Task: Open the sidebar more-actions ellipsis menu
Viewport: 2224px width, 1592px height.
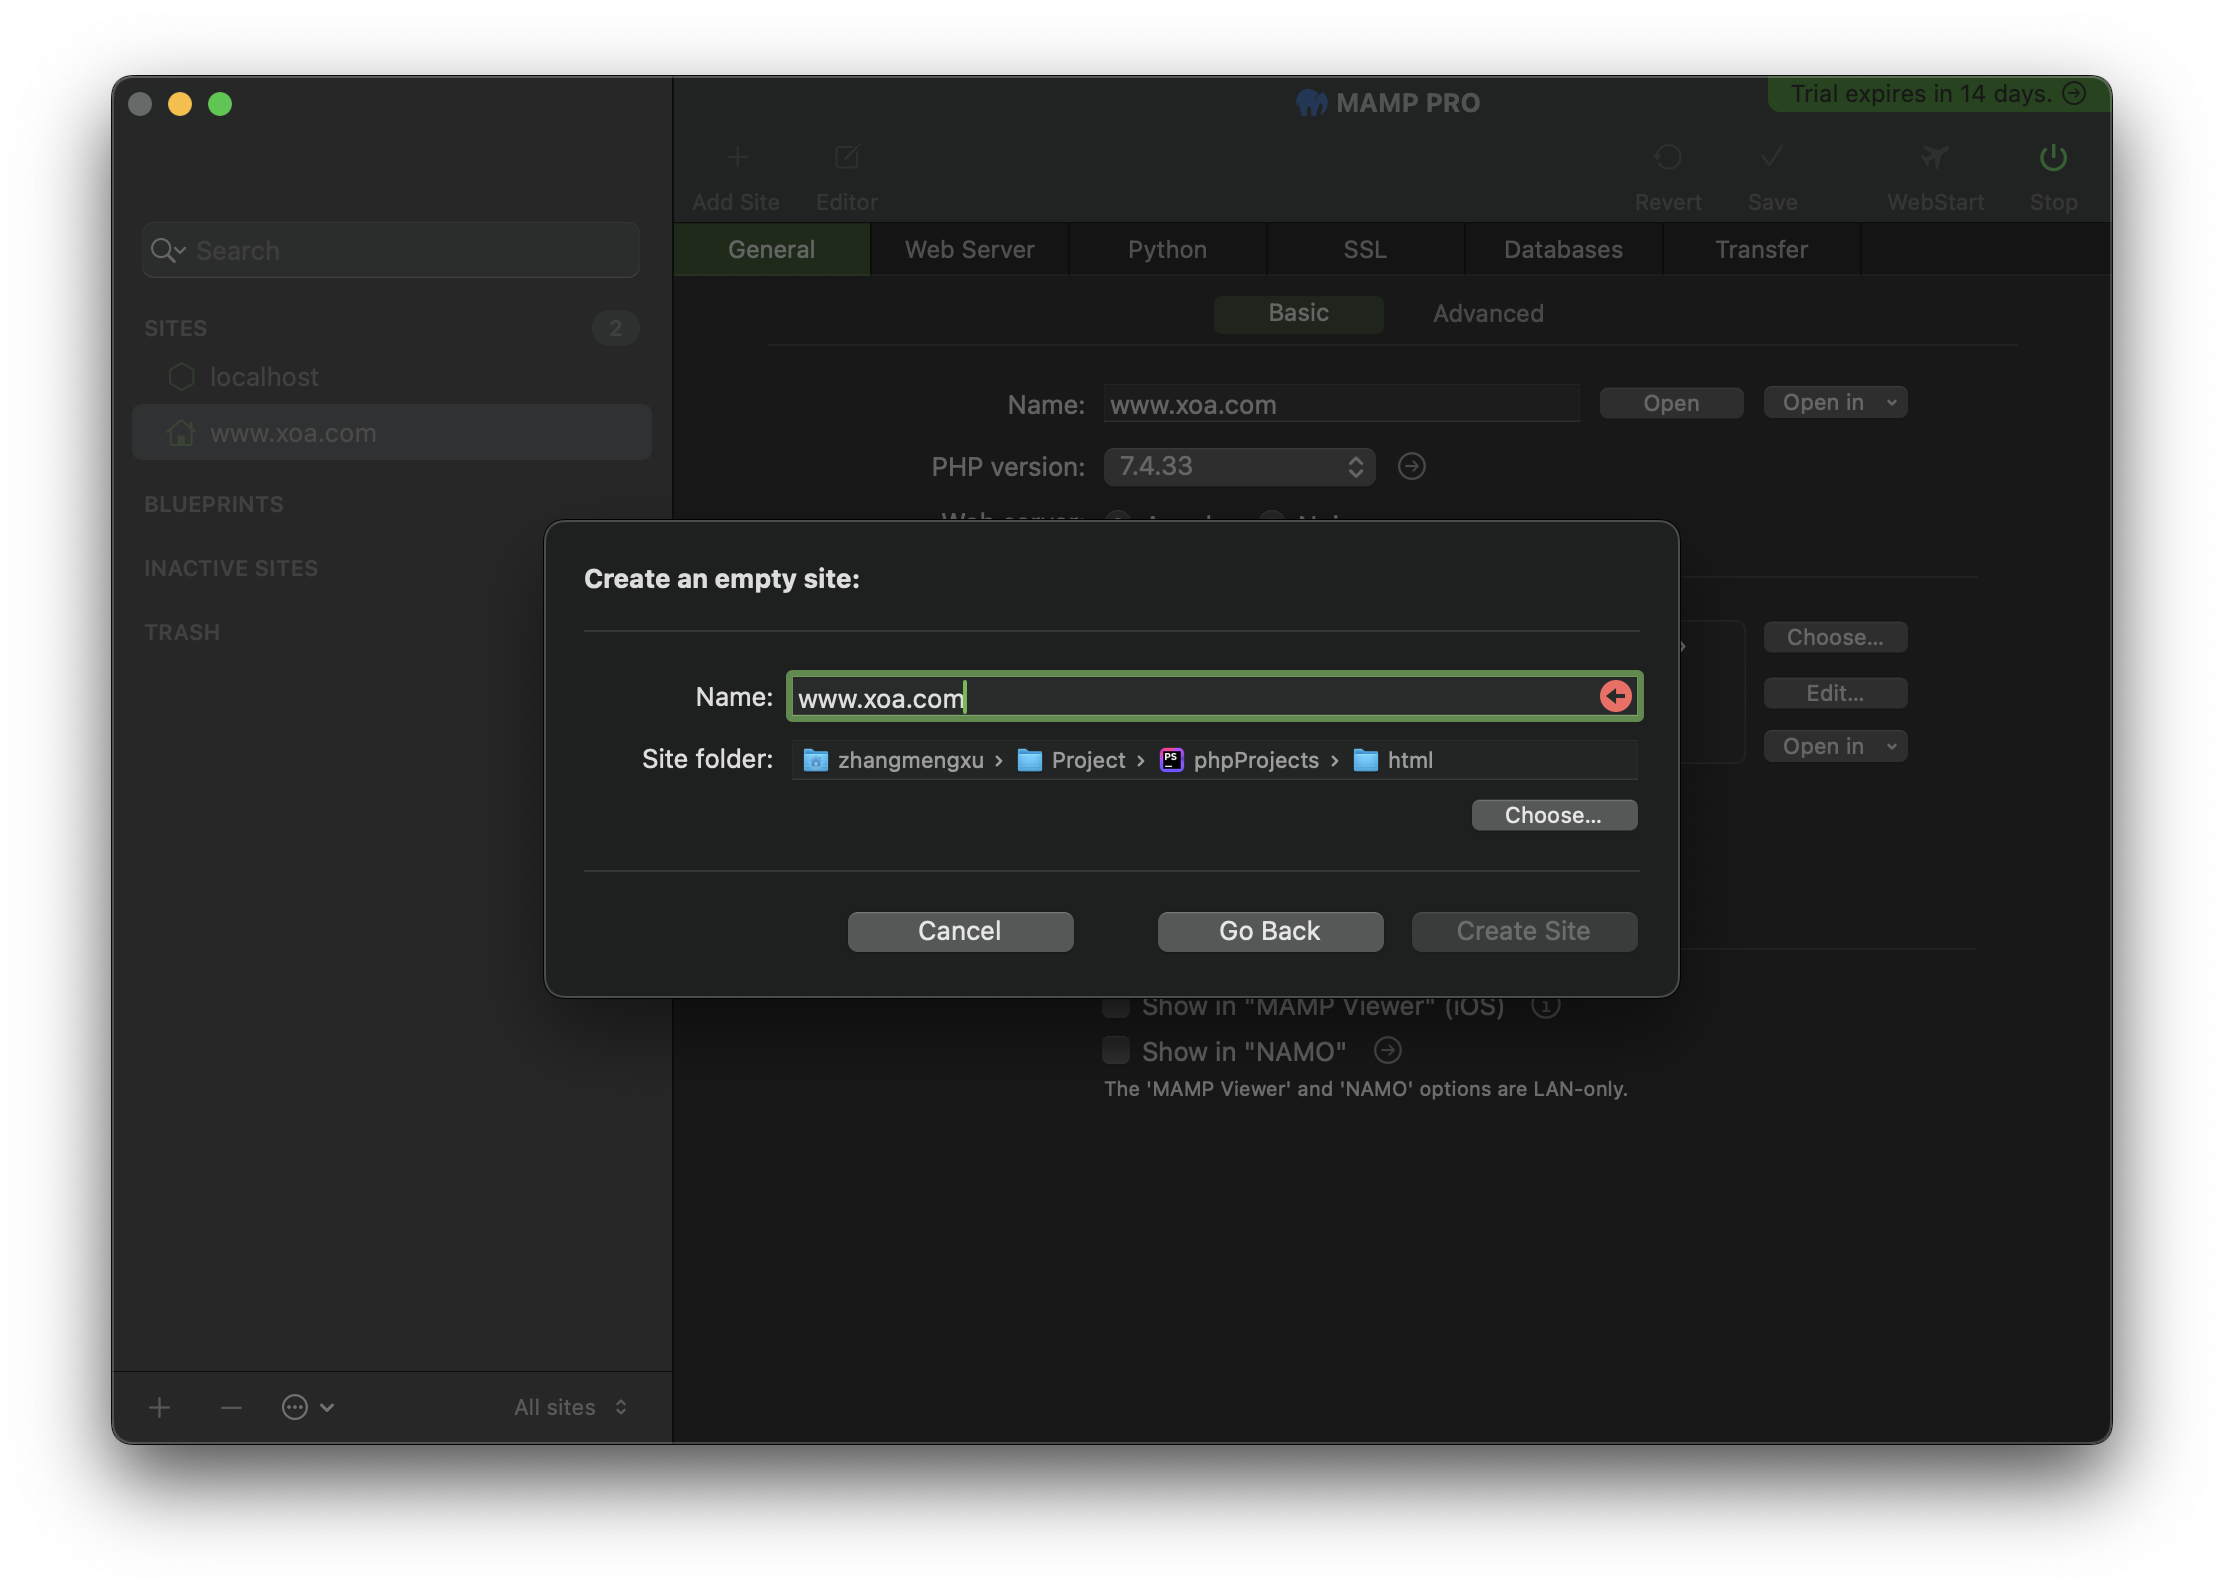Action: tap(307, 1407)
